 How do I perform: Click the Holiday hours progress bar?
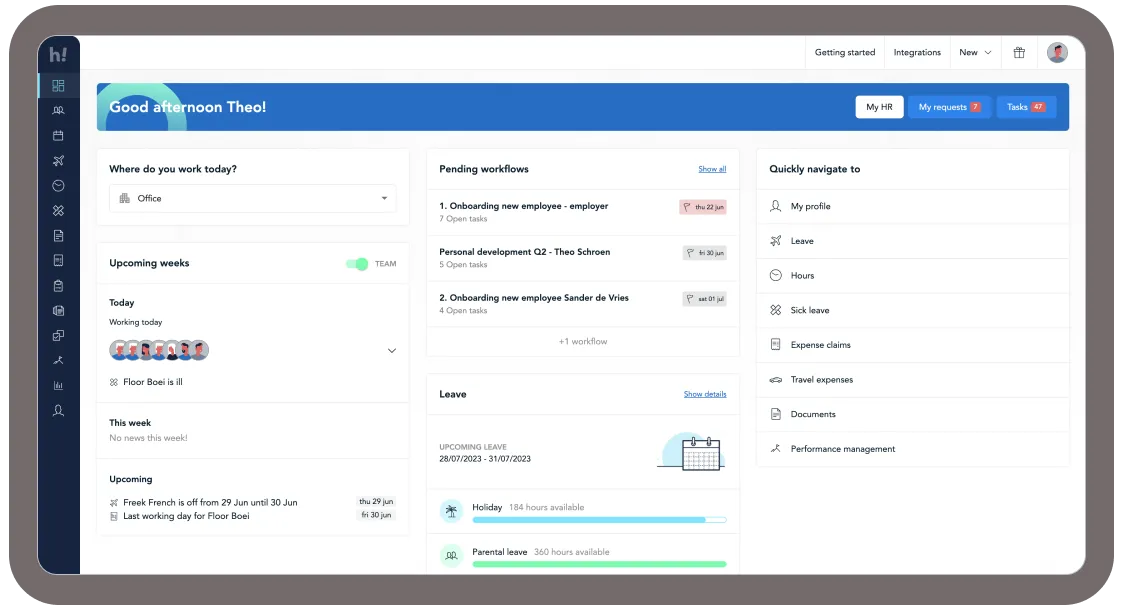tap(600, 520)
